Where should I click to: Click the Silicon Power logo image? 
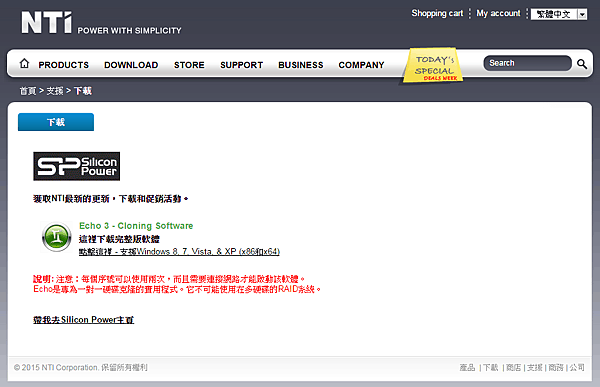coord(77,166)
